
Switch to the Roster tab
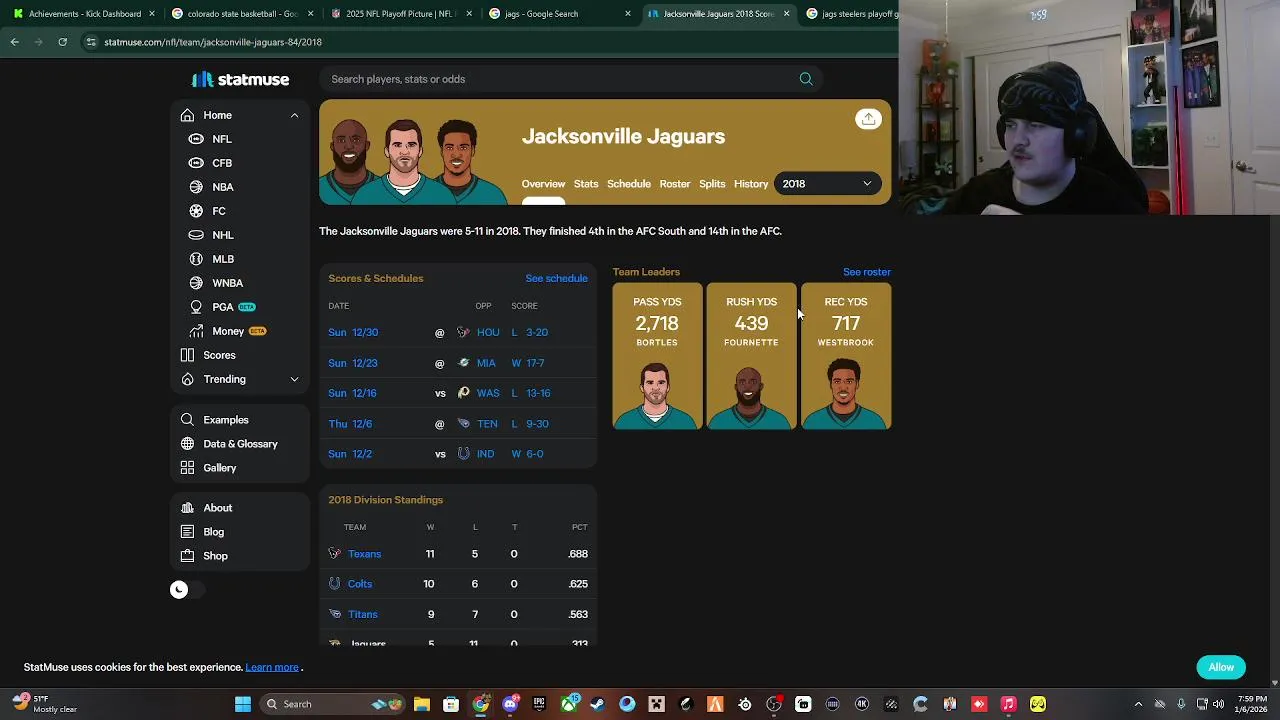click(675, 184)
